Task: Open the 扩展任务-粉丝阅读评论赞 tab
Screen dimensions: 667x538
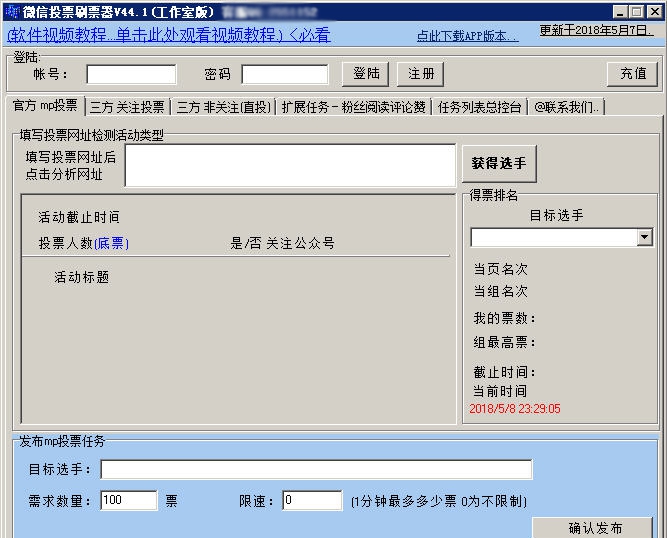Action: tap(353, 107)
